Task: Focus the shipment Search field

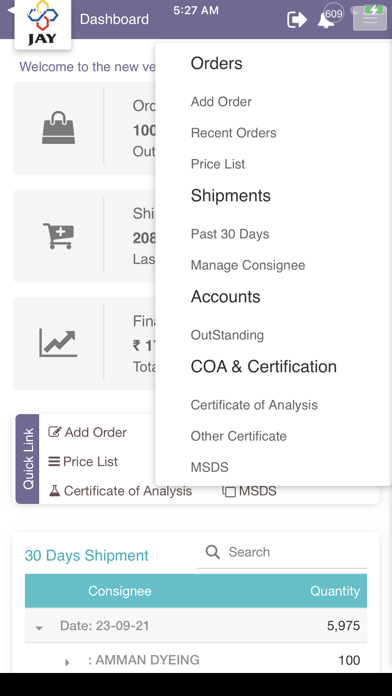Action: tap(282, 552)
